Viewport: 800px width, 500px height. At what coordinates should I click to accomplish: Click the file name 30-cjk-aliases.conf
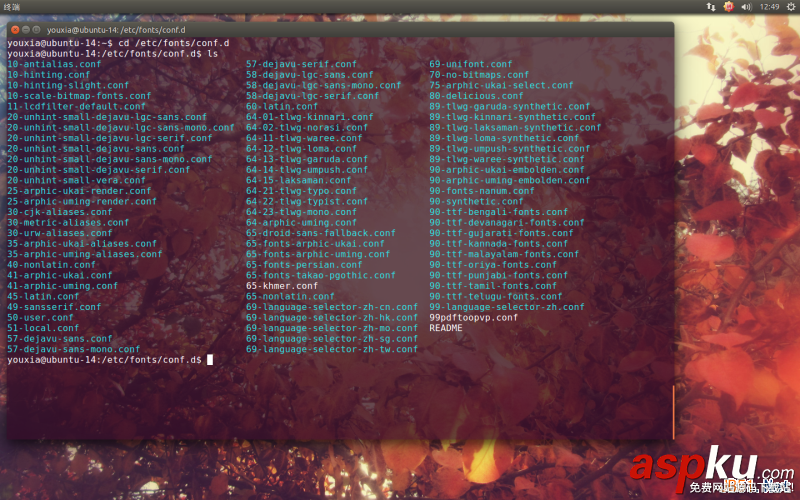[60, 212]
